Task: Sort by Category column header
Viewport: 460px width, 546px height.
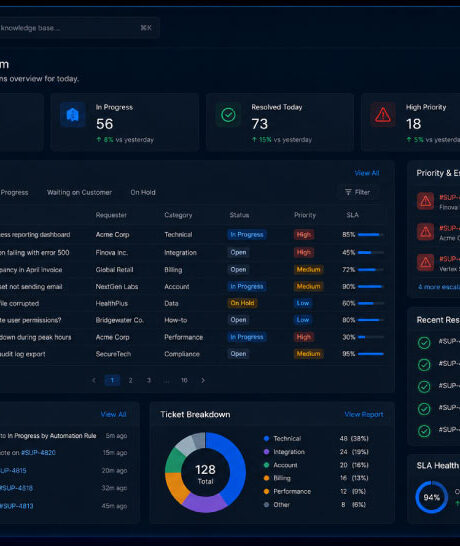Action: pos(178,215)
